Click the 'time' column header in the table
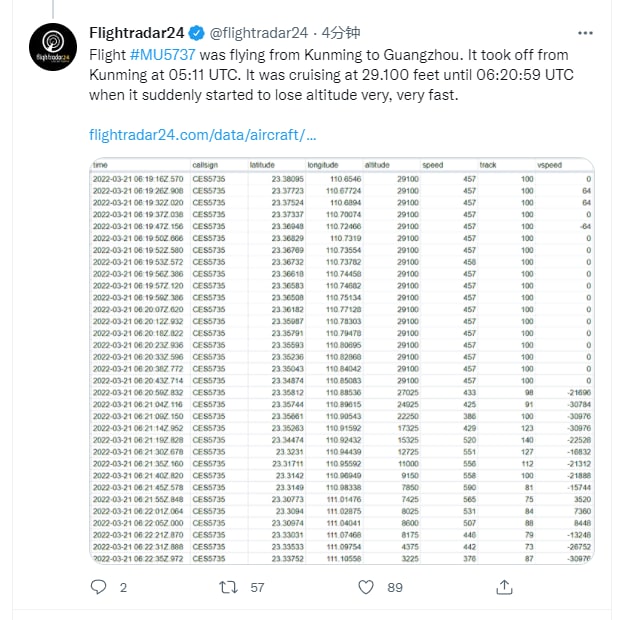Image resolution: width=623 pixels, height=620 pixels. click(100, 165)
